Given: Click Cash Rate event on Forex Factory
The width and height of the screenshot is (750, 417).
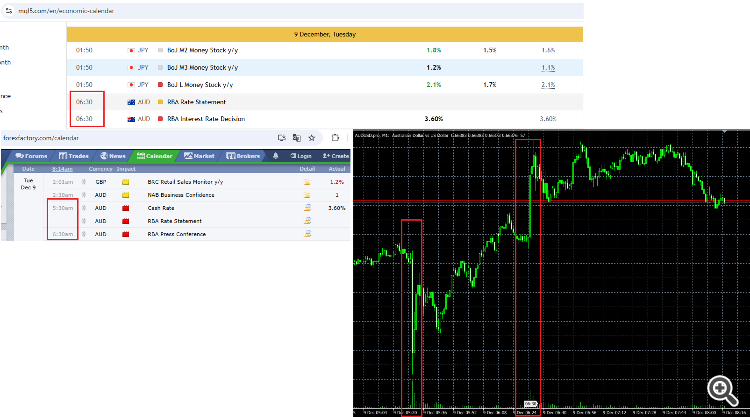Looking at the screenshot, I should coord(161,208).
